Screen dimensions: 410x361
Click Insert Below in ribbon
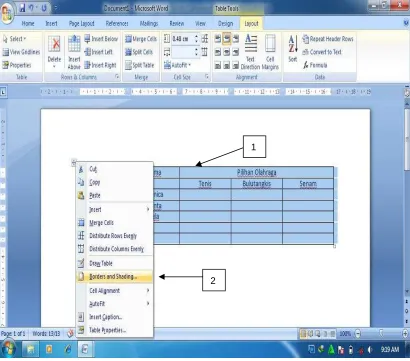(x=101, y=39)
